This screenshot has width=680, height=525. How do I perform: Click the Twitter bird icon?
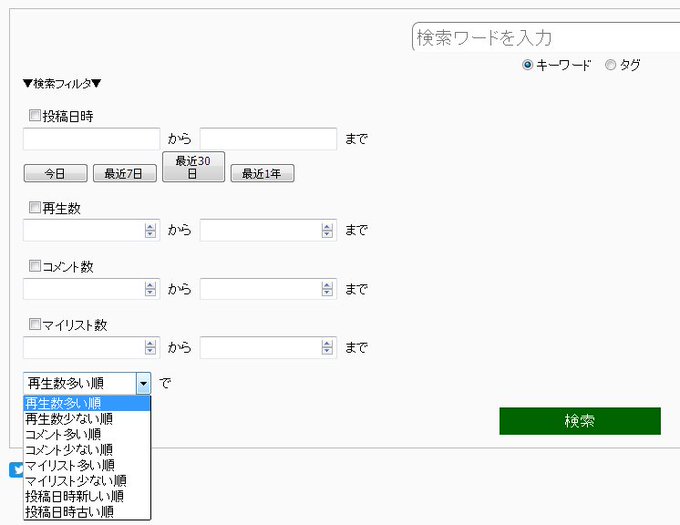click(16, 470)
